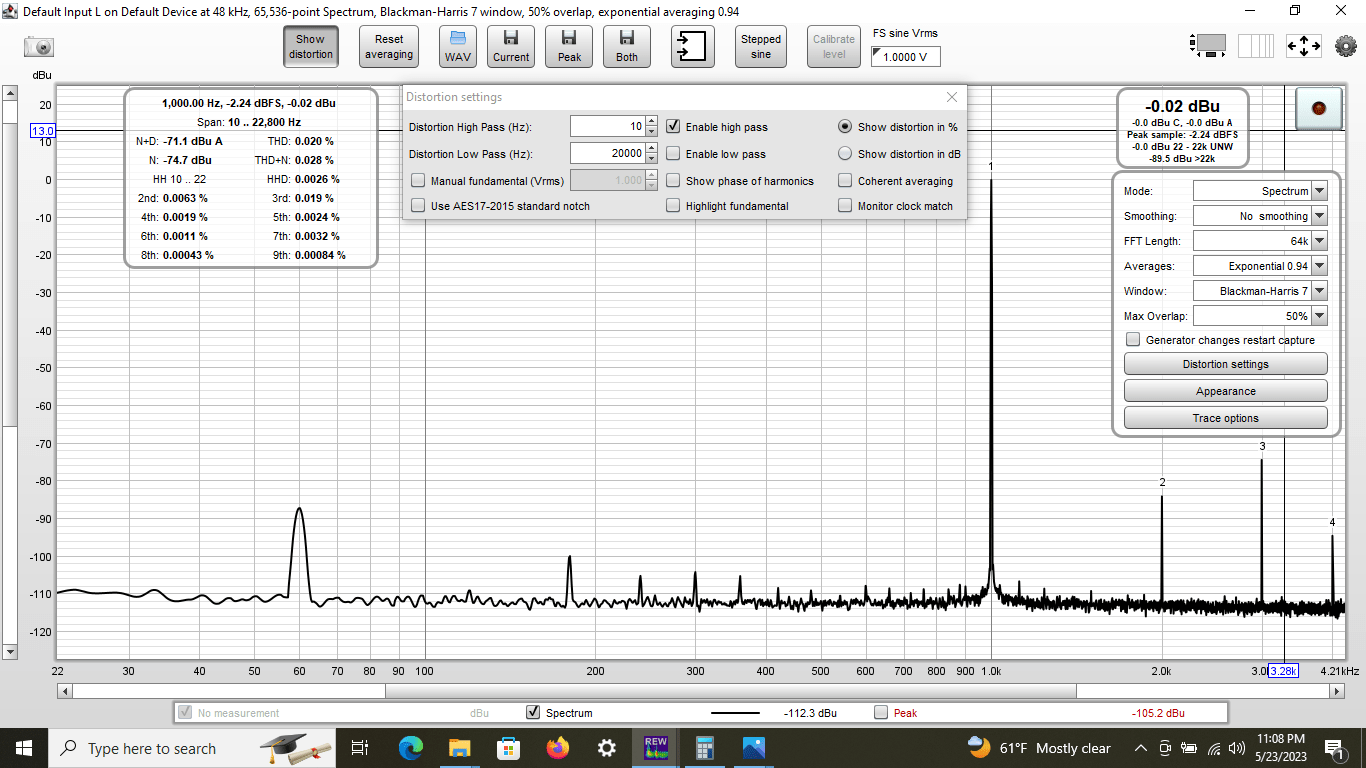Open Task View in taskbar

pyautogui.click(x=360, y=748)
